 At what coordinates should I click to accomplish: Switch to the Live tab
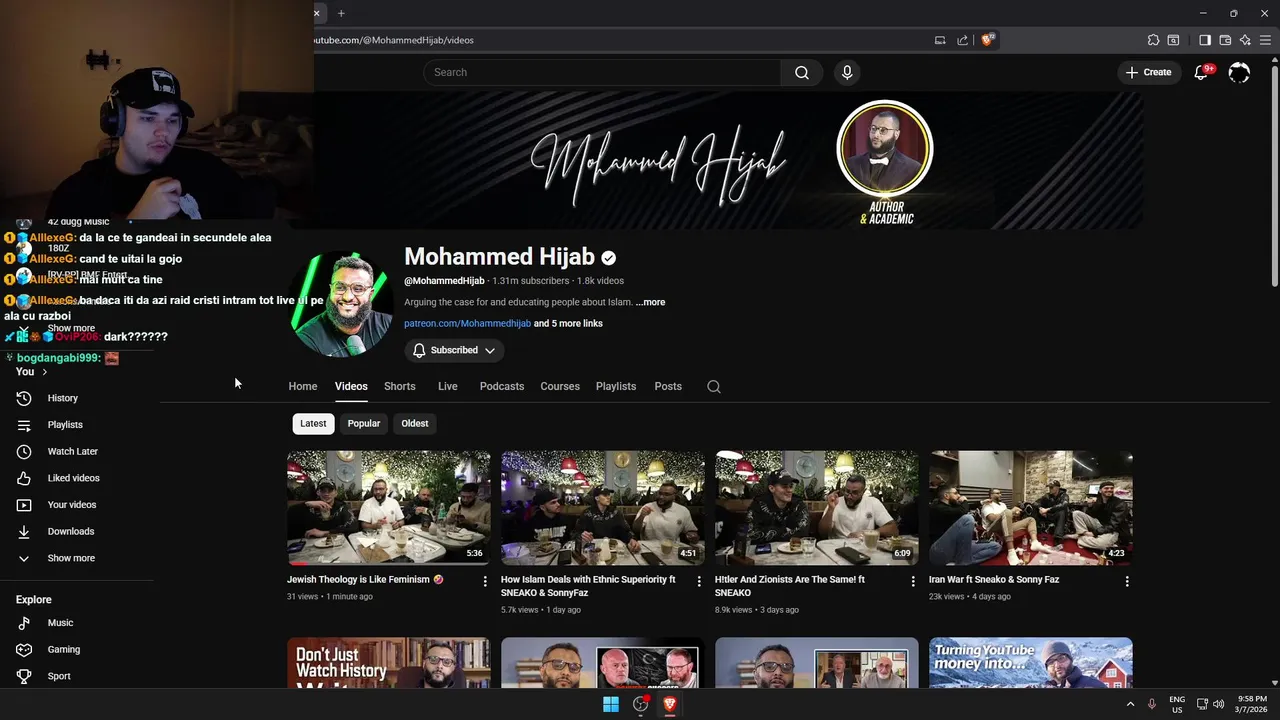448,386
